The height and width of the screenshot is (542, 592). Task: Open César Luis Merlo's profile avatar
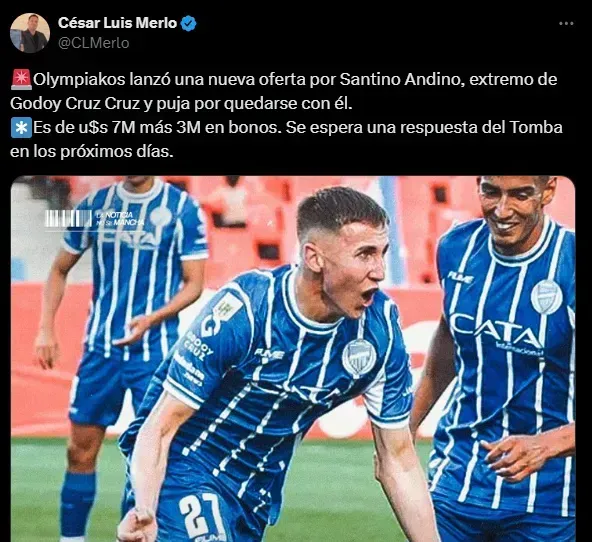click(30, 33)
